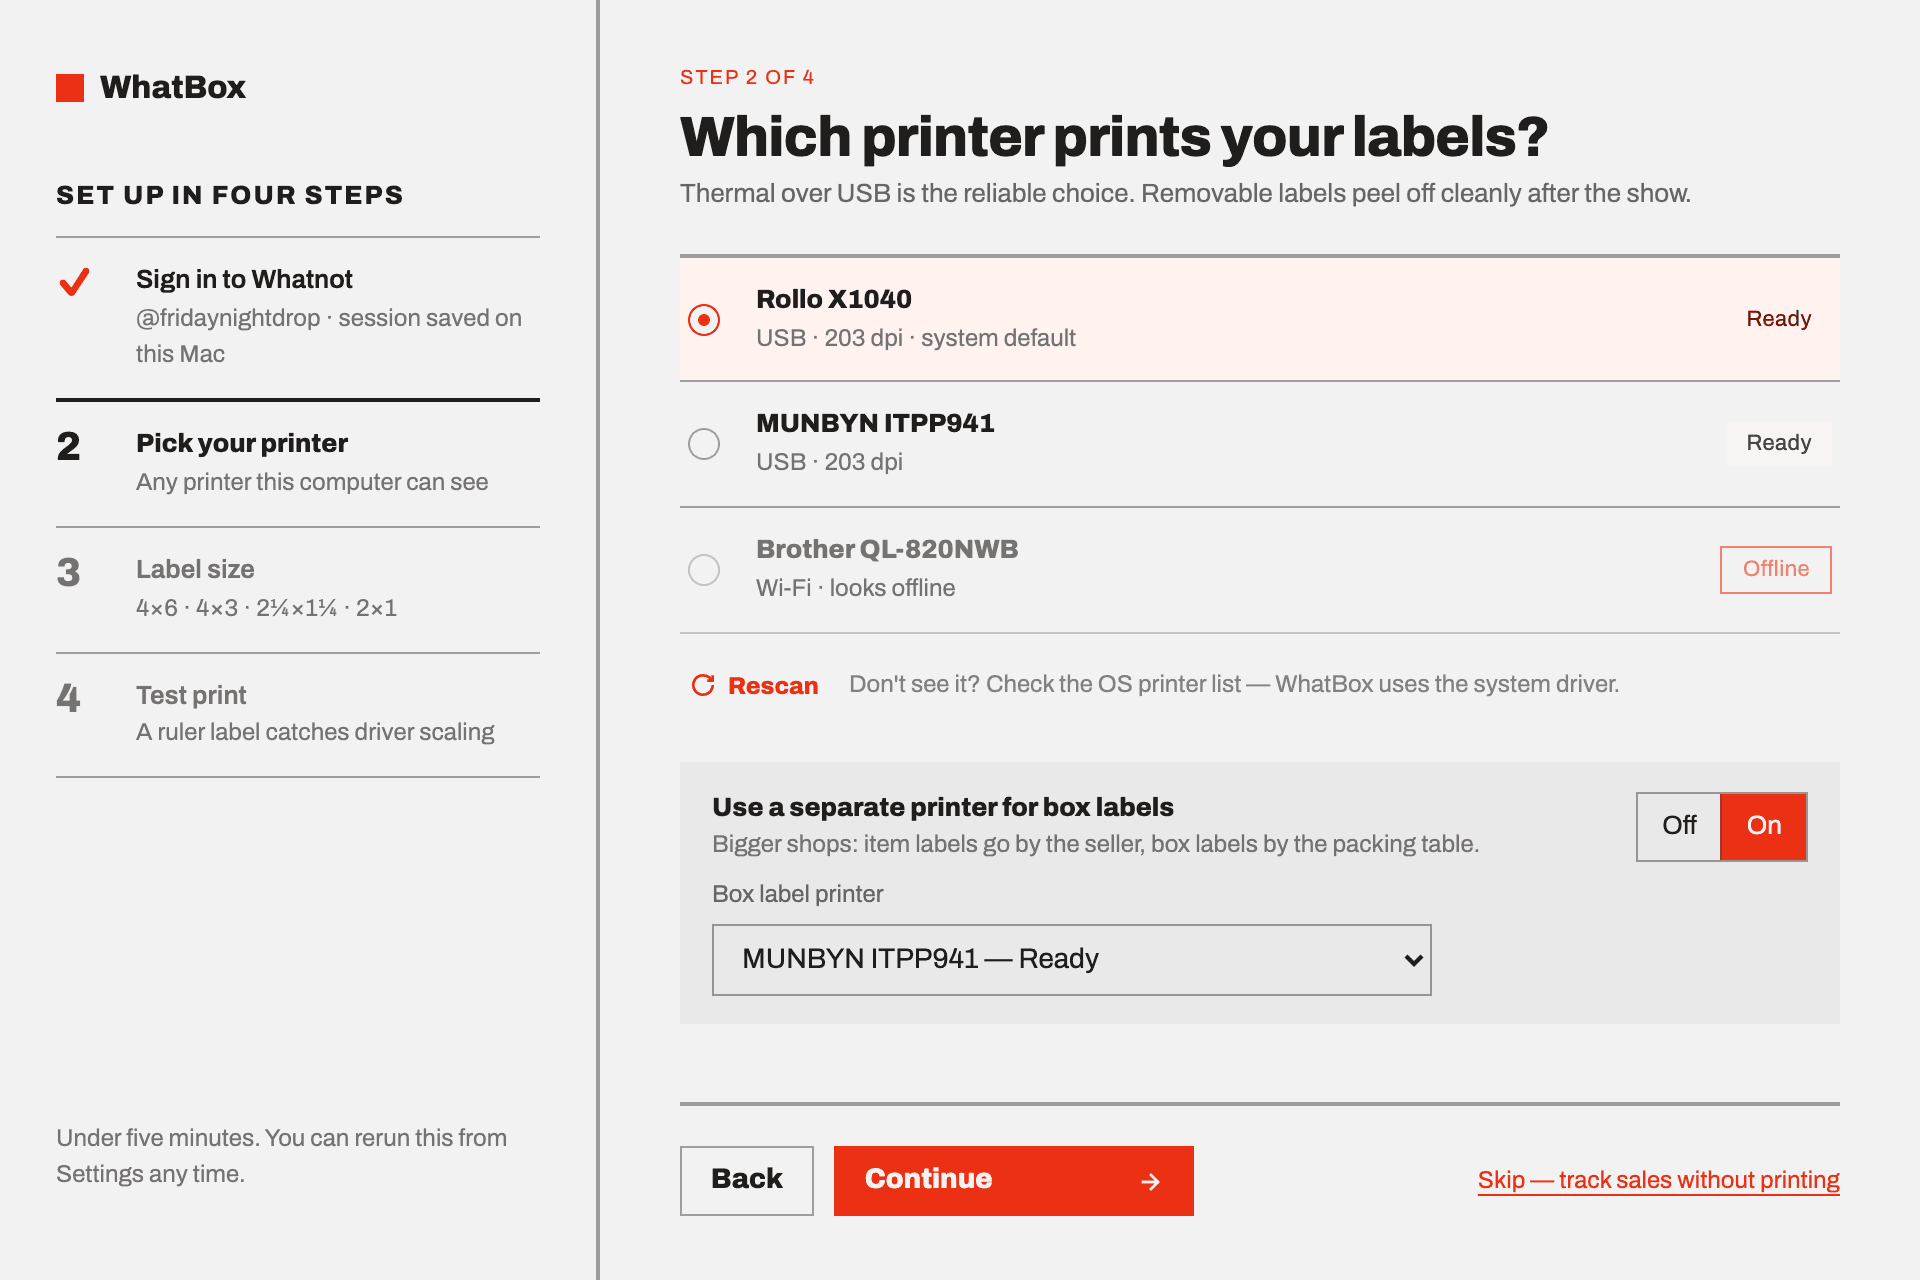Click 'Use a separate printer for box labels'
Screen dimensions: 1920x1280
pos(943,807)
